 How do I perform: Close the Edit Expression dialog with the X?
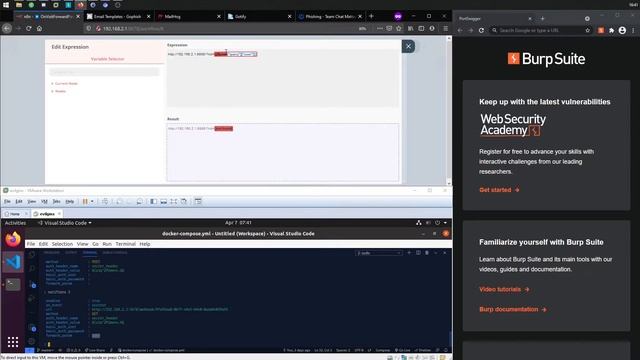click(408, 46)
